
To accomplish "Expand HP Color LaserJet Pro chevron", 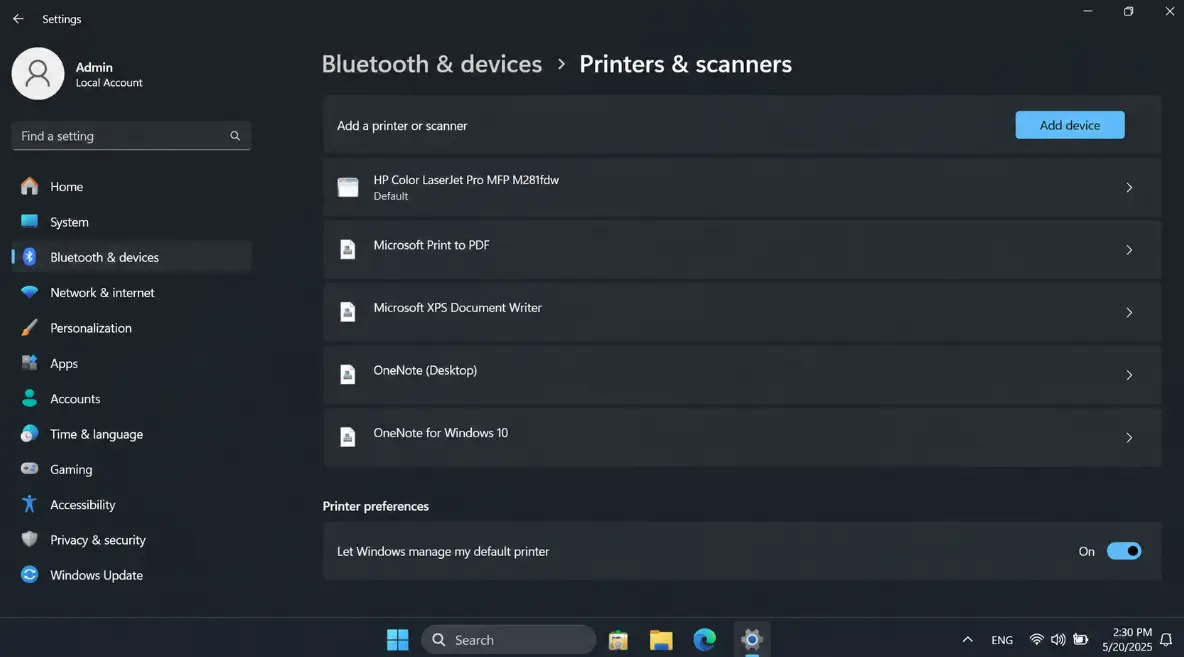I will pyautogui.click(x=1129, y=187).
